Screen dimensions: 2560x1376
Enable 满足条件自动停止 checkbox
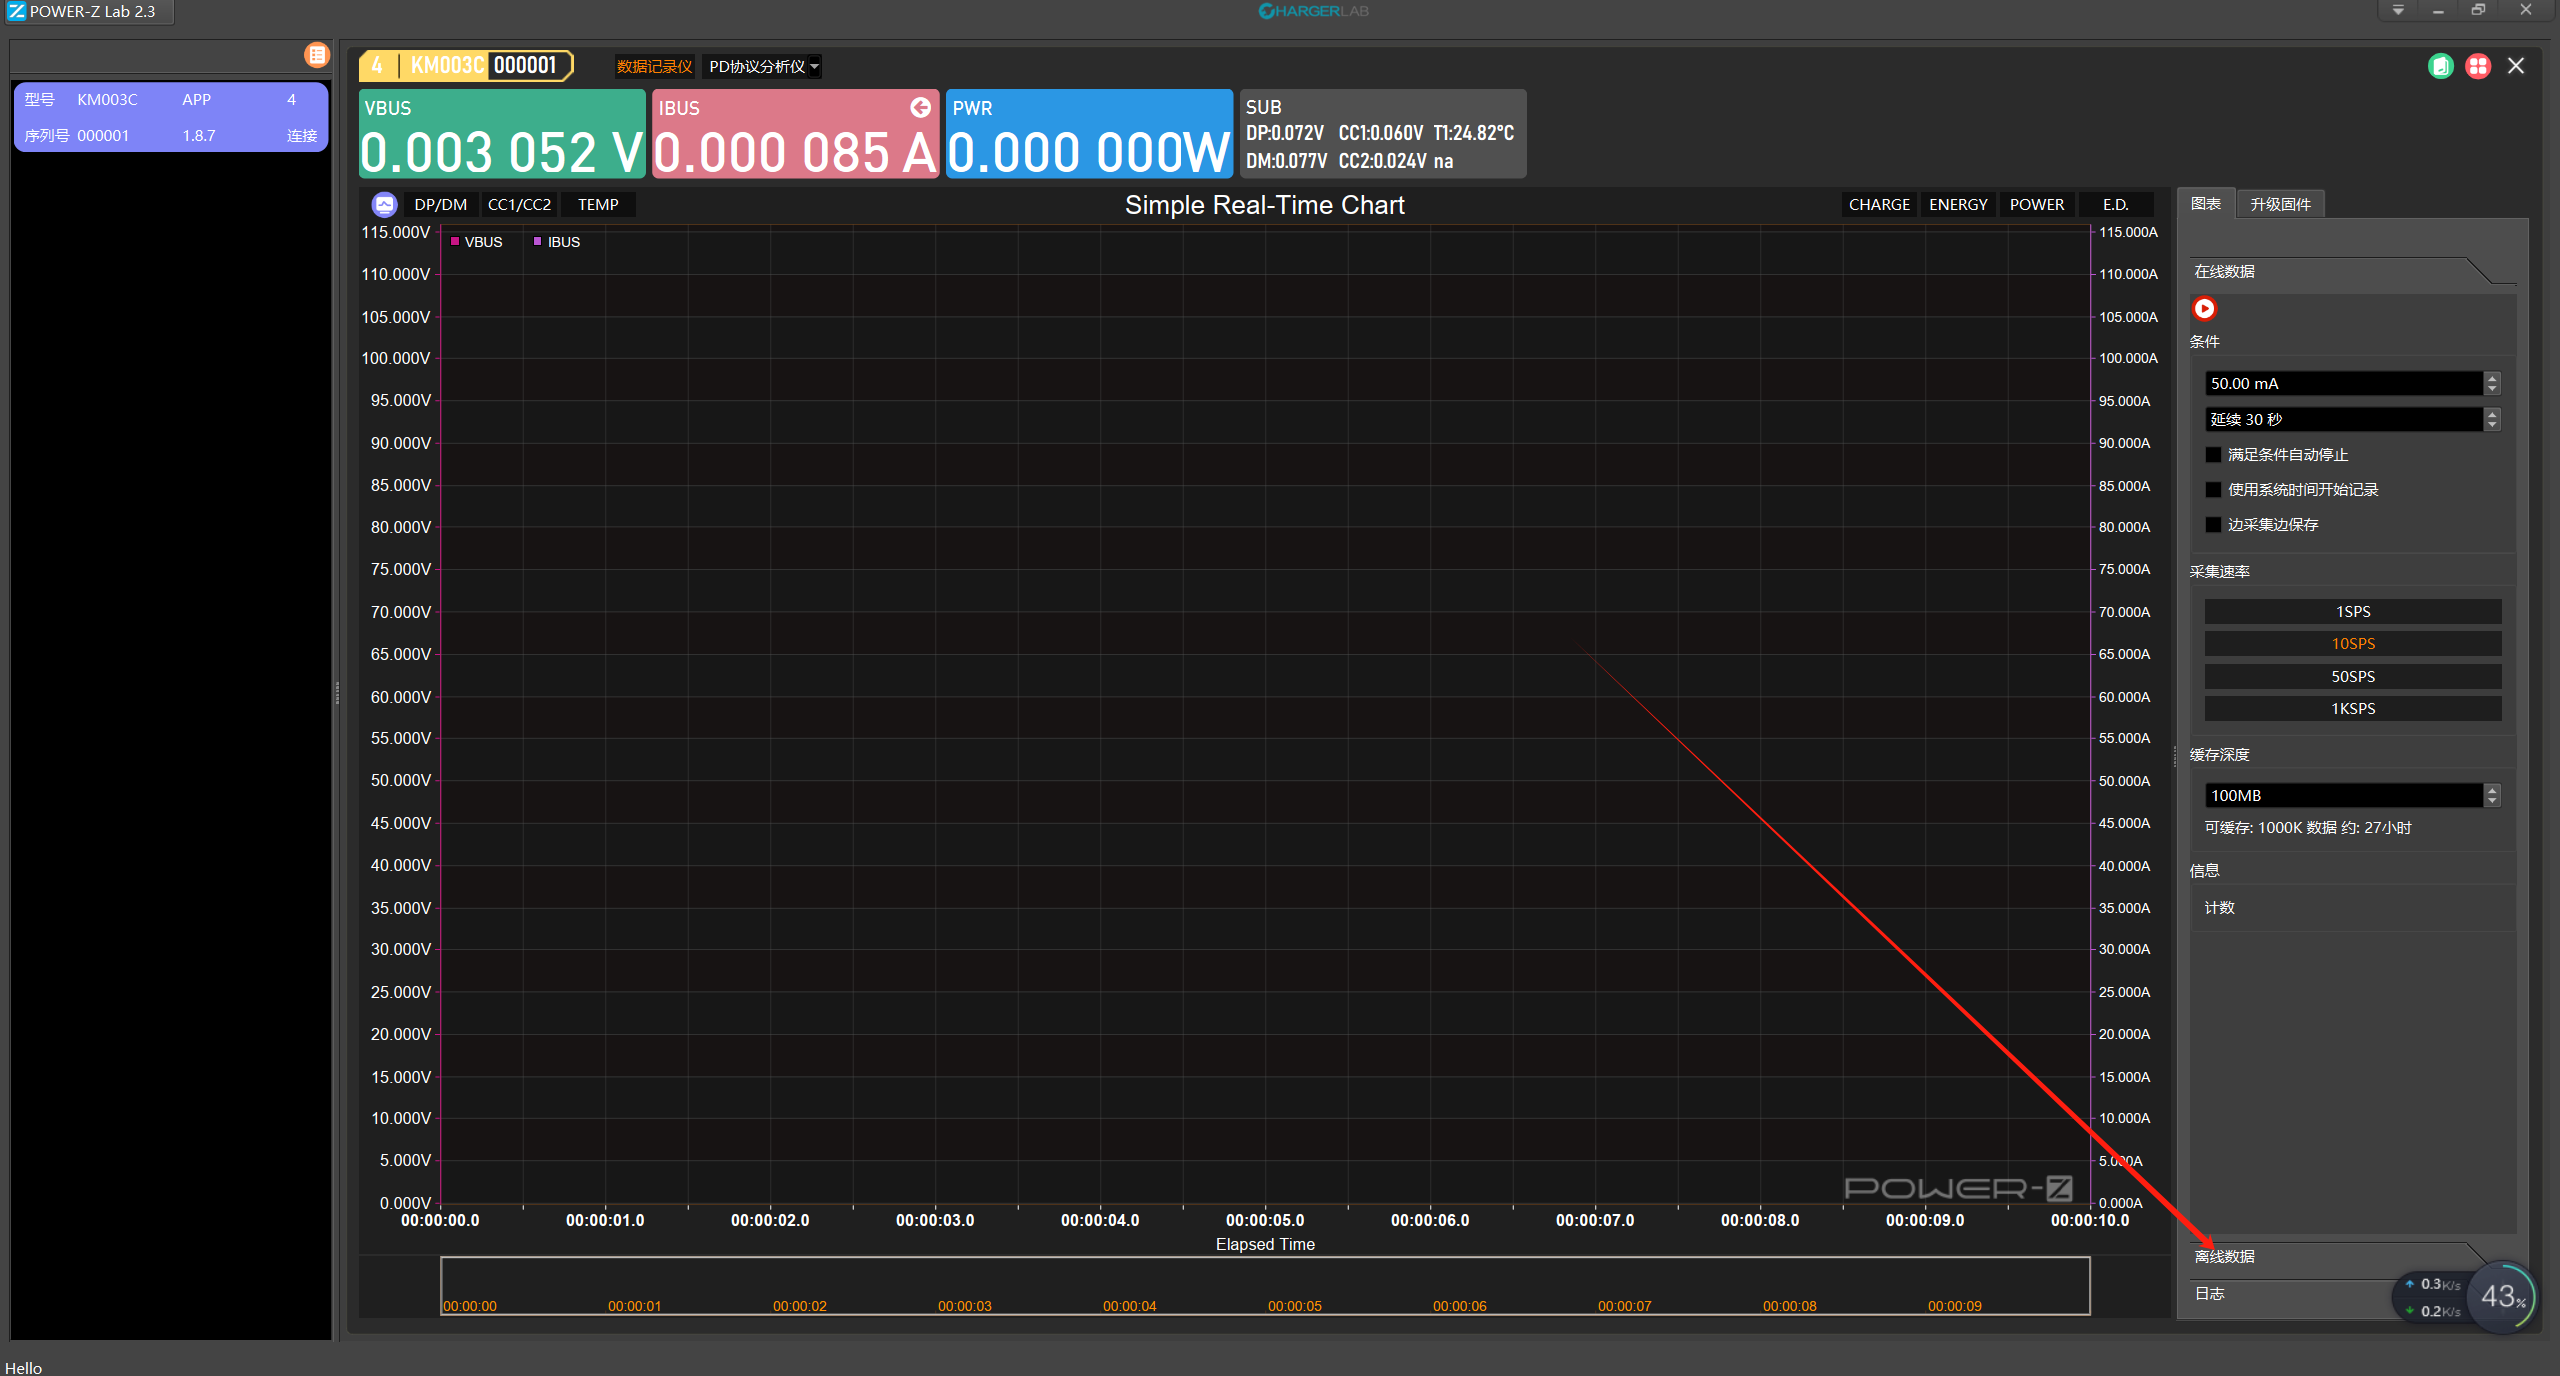[x=2214, y=455]
